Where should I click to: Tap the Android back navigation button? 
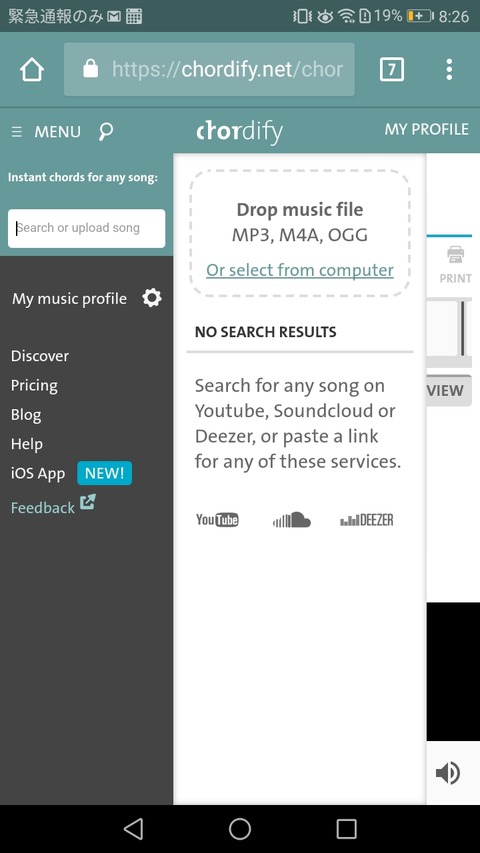pos(133,829)
